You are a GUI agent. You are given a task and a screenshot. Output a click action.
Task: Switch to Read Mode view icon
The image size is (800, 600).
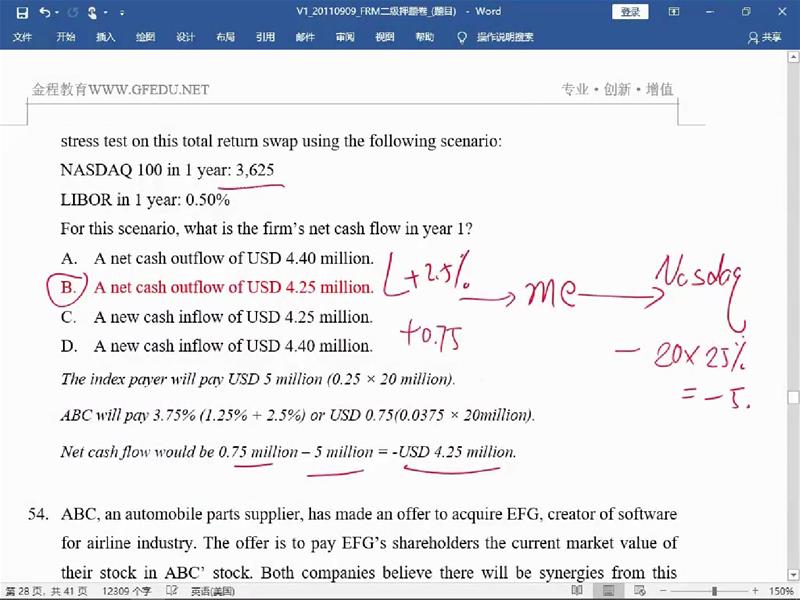pyautogui.click(x=577, y=591)
